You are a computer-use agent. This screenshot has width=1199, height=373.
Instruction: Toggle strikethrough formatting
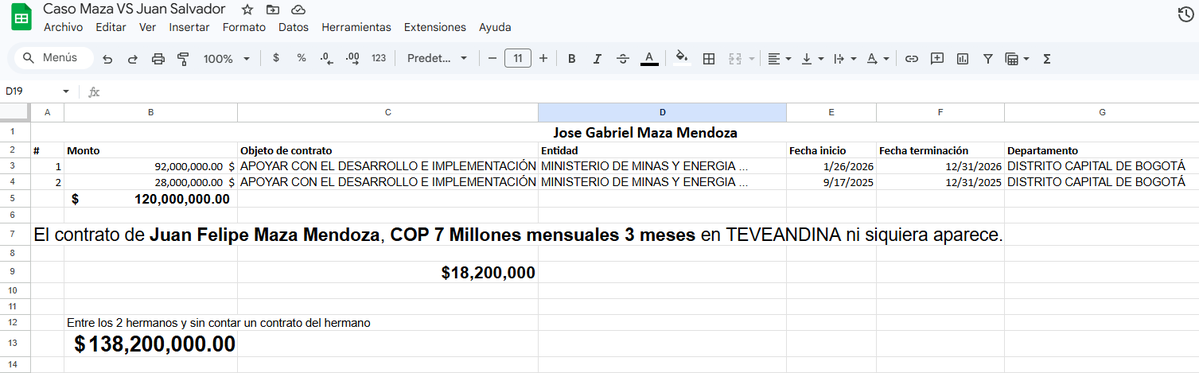(623, 59)
